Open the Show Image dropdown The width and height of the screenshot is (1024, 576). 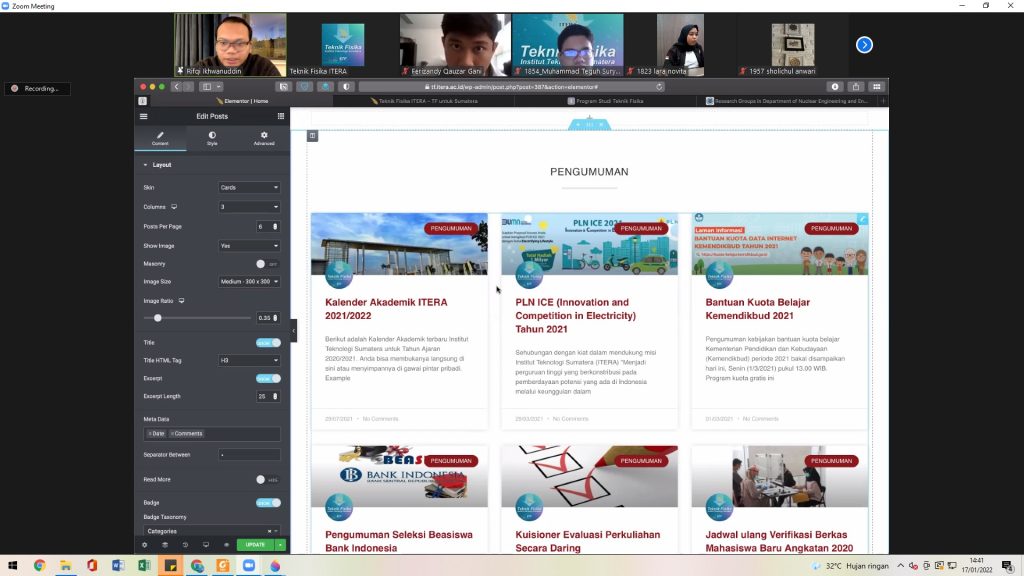point(249,246)
